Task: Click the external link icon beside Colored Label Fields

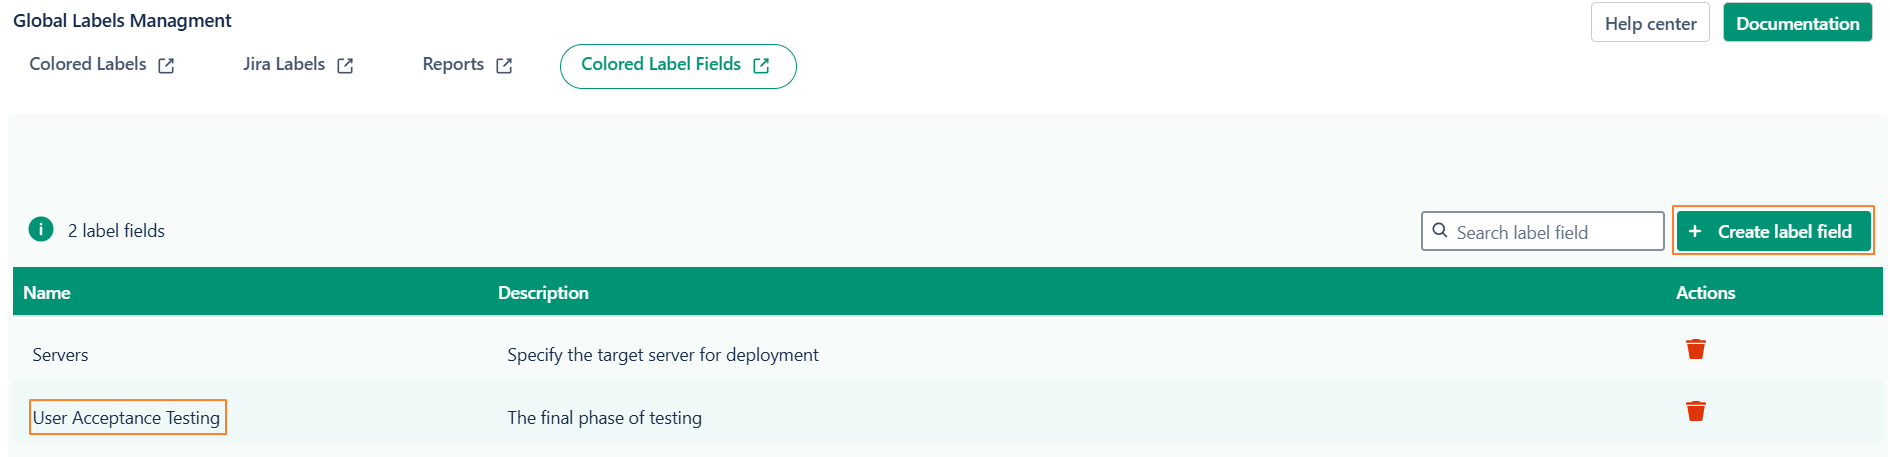Action: 761,66
